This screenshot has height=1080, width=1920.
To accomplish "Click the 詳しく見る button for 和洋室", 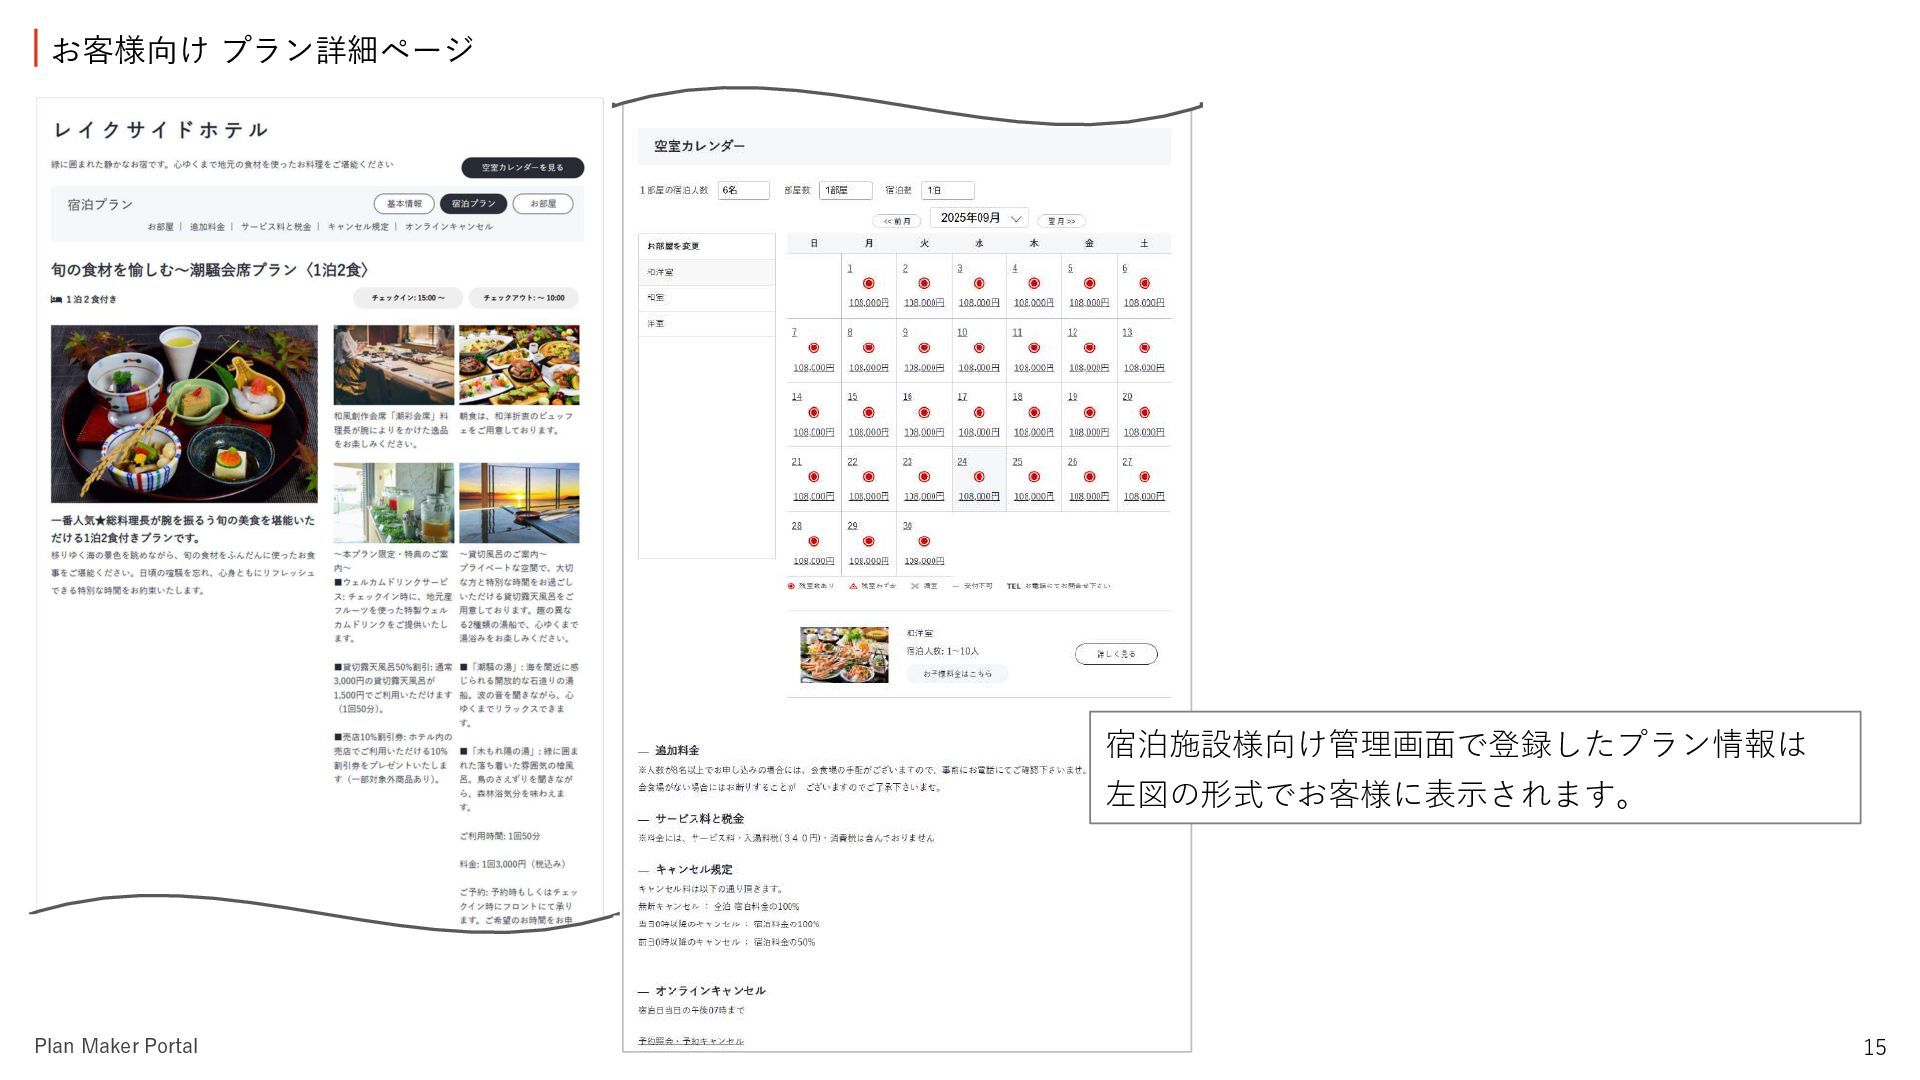I will 1116,654.
